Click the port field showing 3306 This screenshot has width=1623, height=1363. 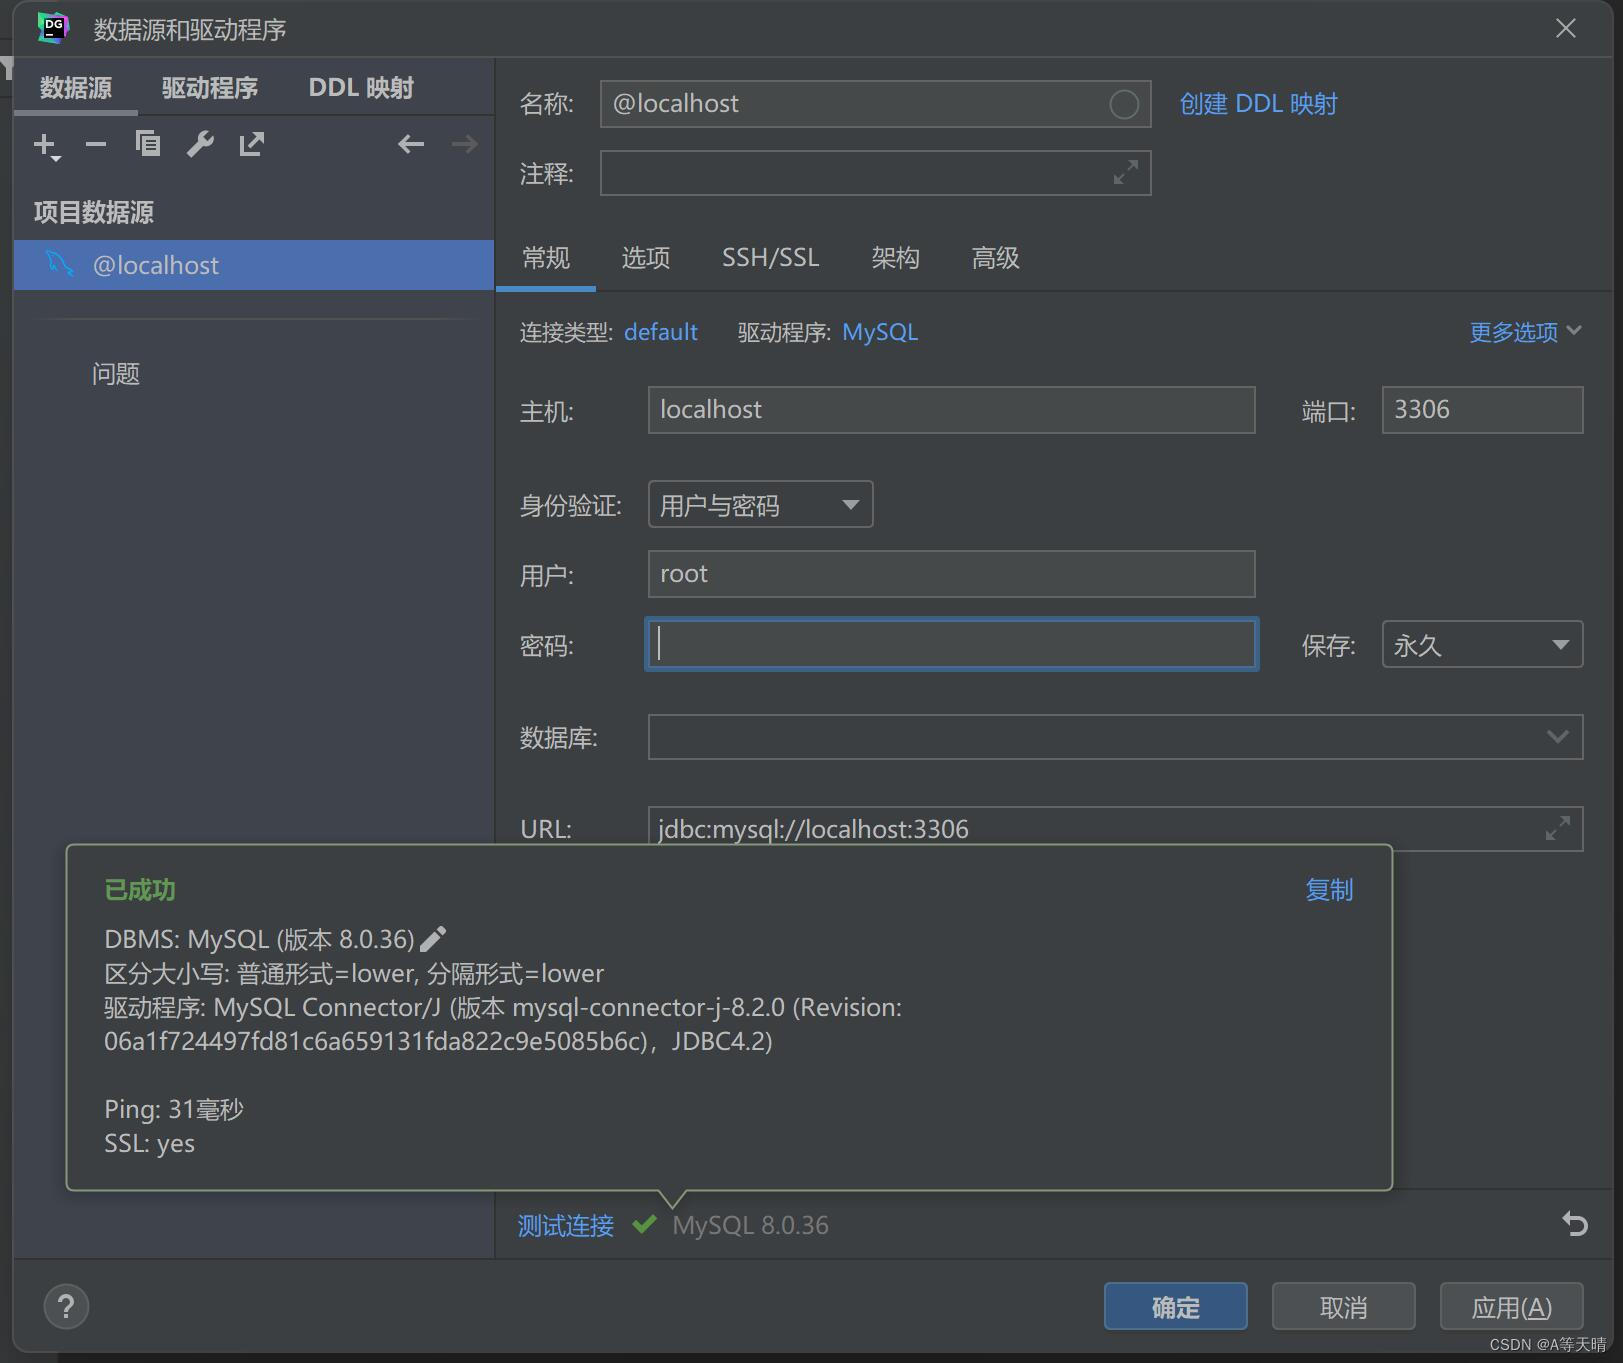[x=1482, y=410]
